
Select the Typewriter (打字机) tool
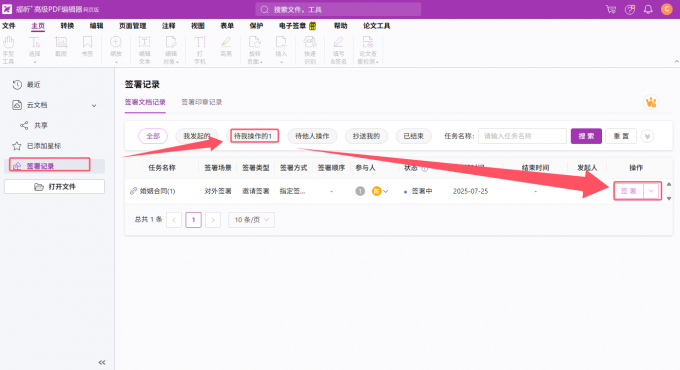(199, 50)
